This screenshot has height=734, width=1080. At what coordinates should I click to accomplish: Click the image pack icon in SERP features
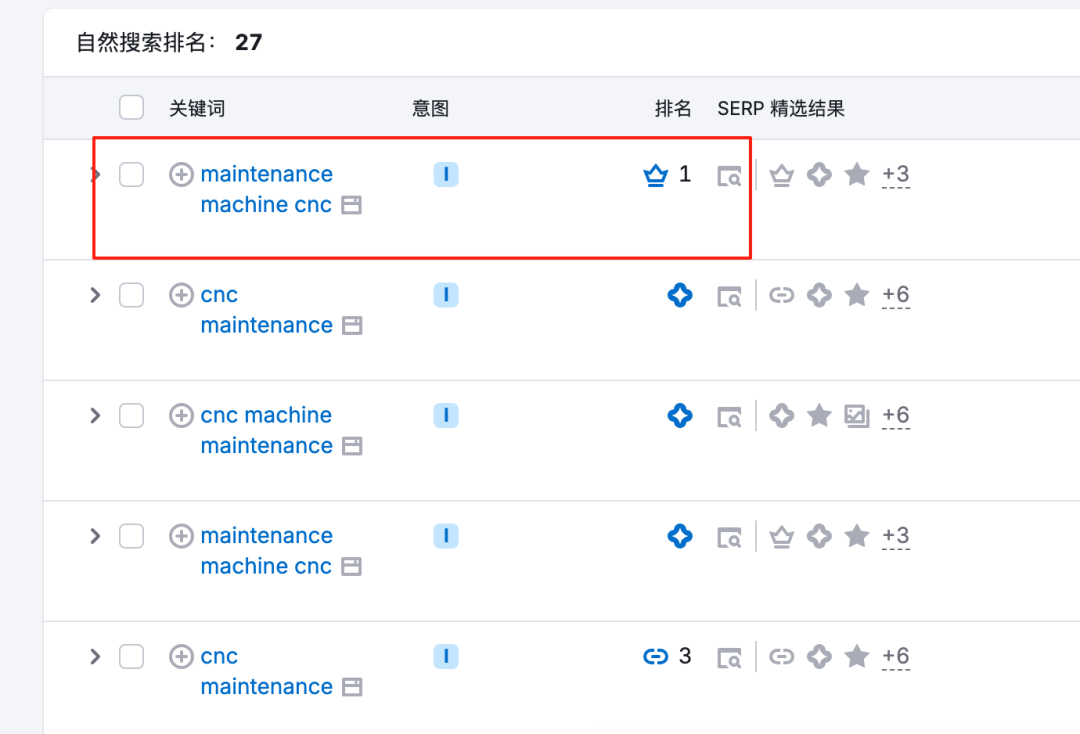coord(857,415)
